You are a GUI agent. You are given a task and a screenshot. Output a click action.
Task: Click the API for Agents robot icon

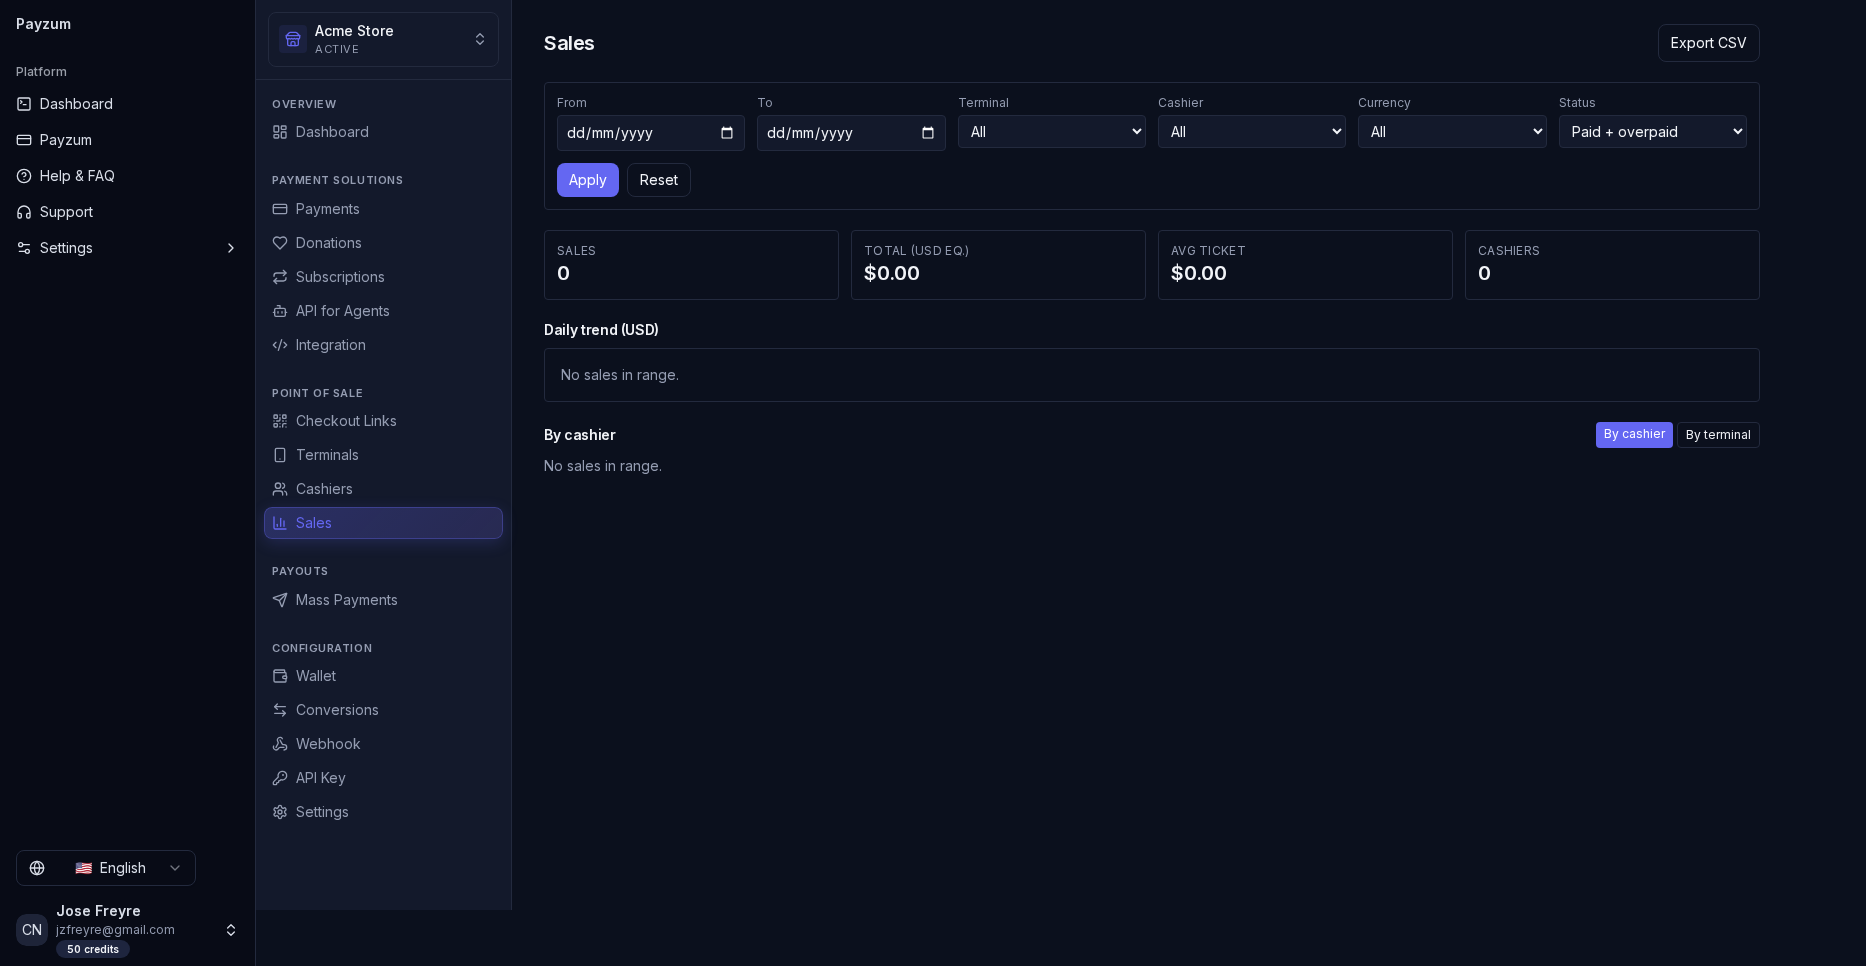pyautogui.click(x=280, y=311)
